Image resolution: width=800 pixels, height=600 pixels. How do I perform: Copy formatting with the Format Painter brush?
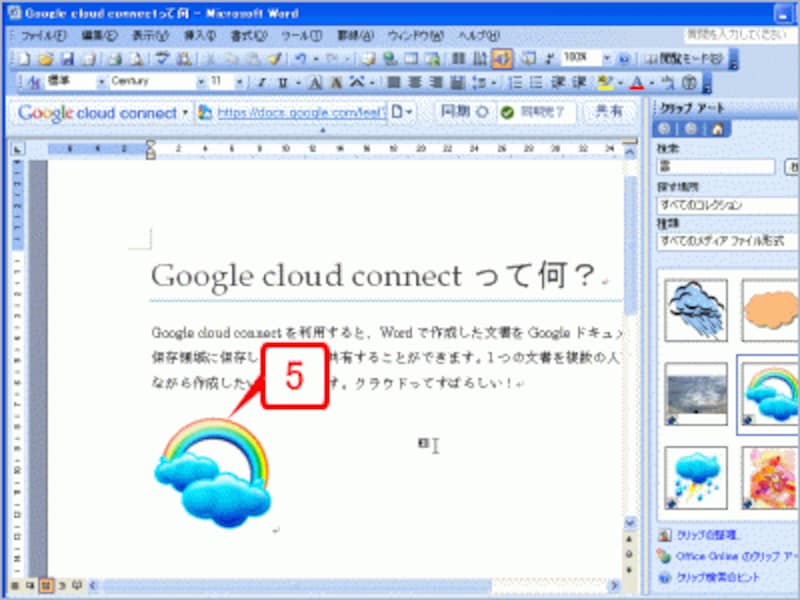(276, 59)
